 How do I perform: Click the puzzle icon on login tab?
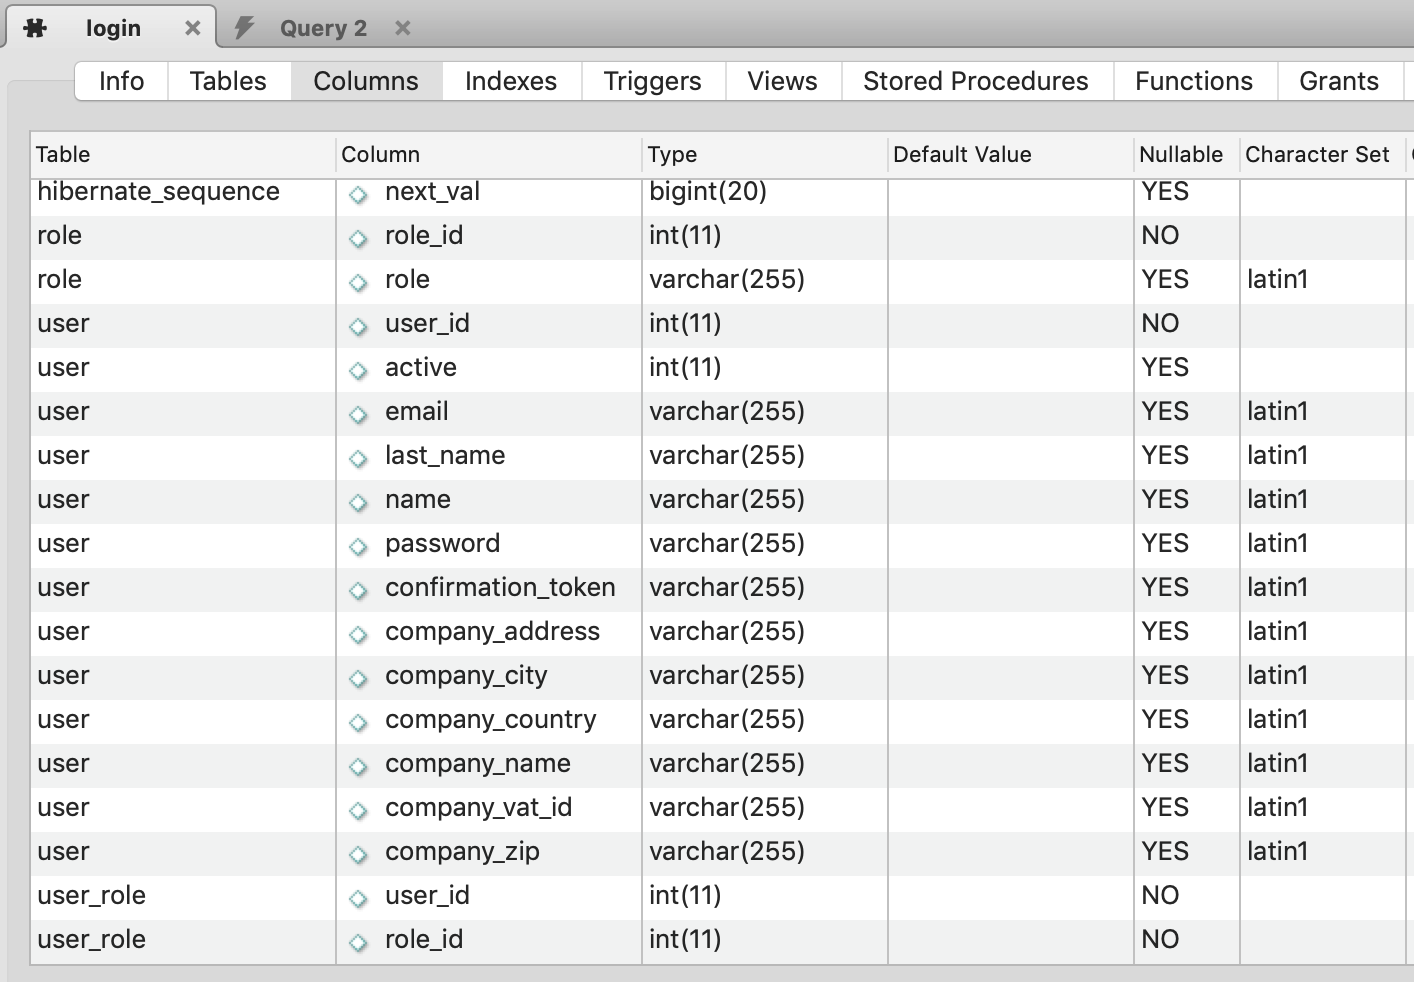click(x=36, y=28)
